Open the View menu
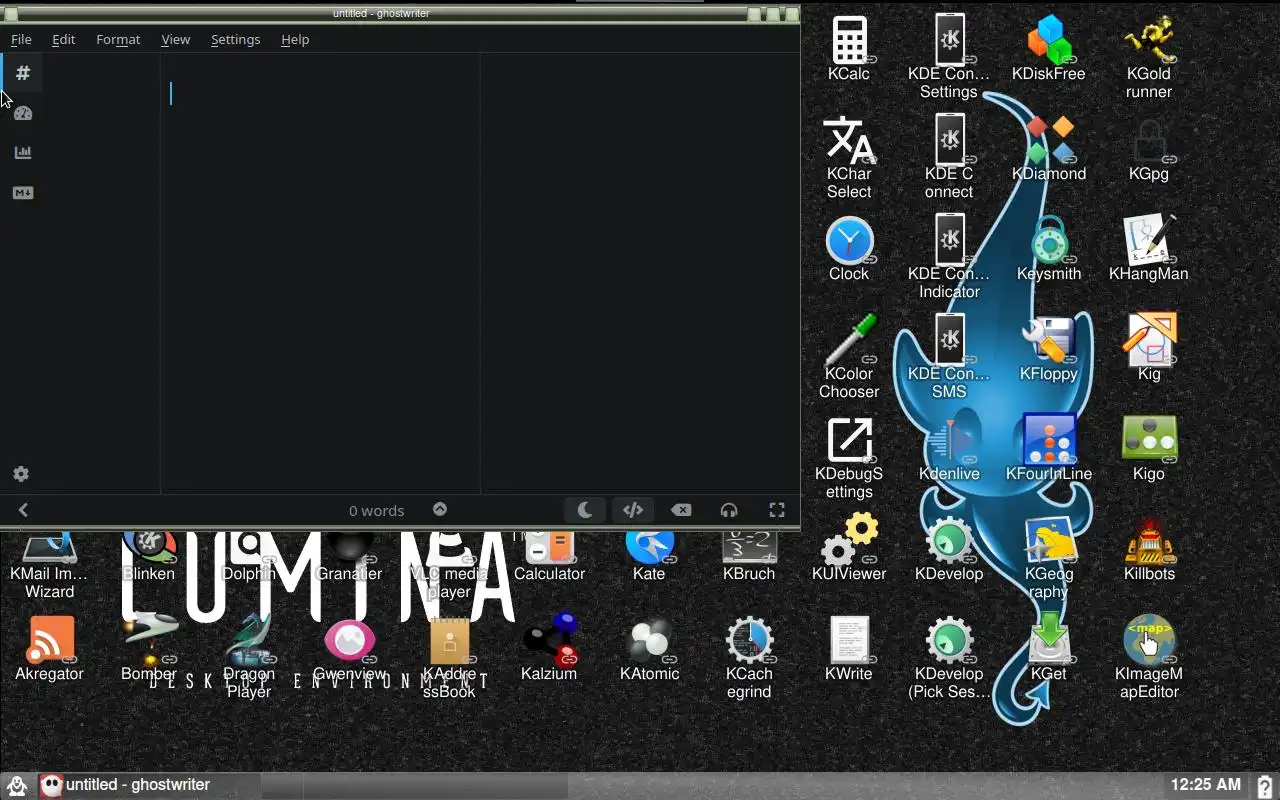 175,39
